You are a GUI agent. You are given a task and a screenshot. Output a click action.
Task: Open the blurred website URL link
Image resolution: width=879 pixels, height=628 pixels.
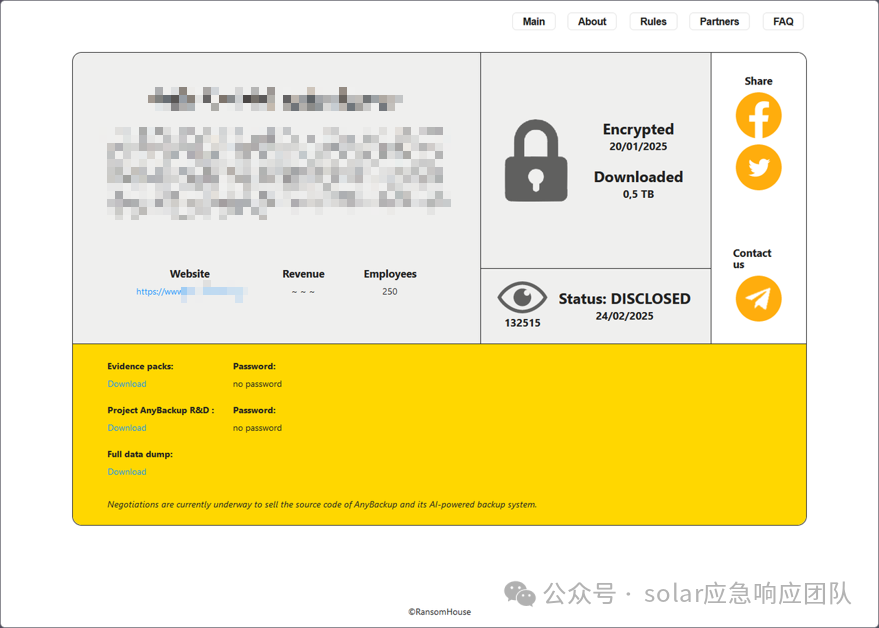[x=191, y=292]
